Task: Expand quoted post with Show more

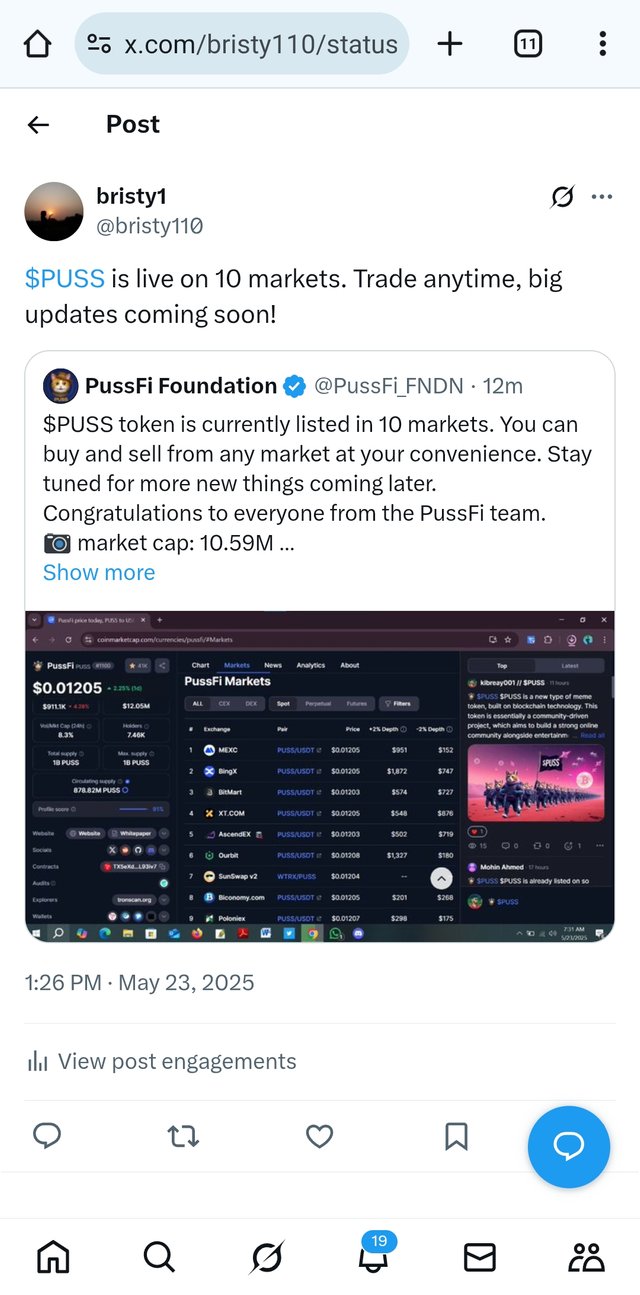Action: tap(99, 573)
